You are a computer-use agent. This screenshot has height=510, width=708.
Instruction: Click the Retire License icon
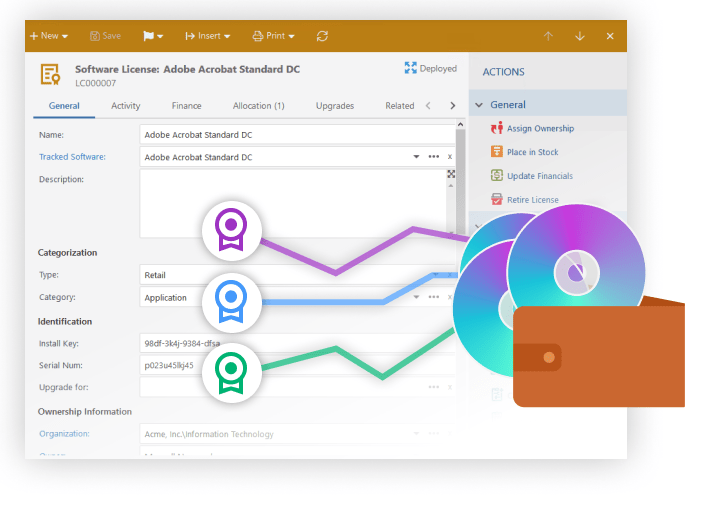click(x=497, y=200)
